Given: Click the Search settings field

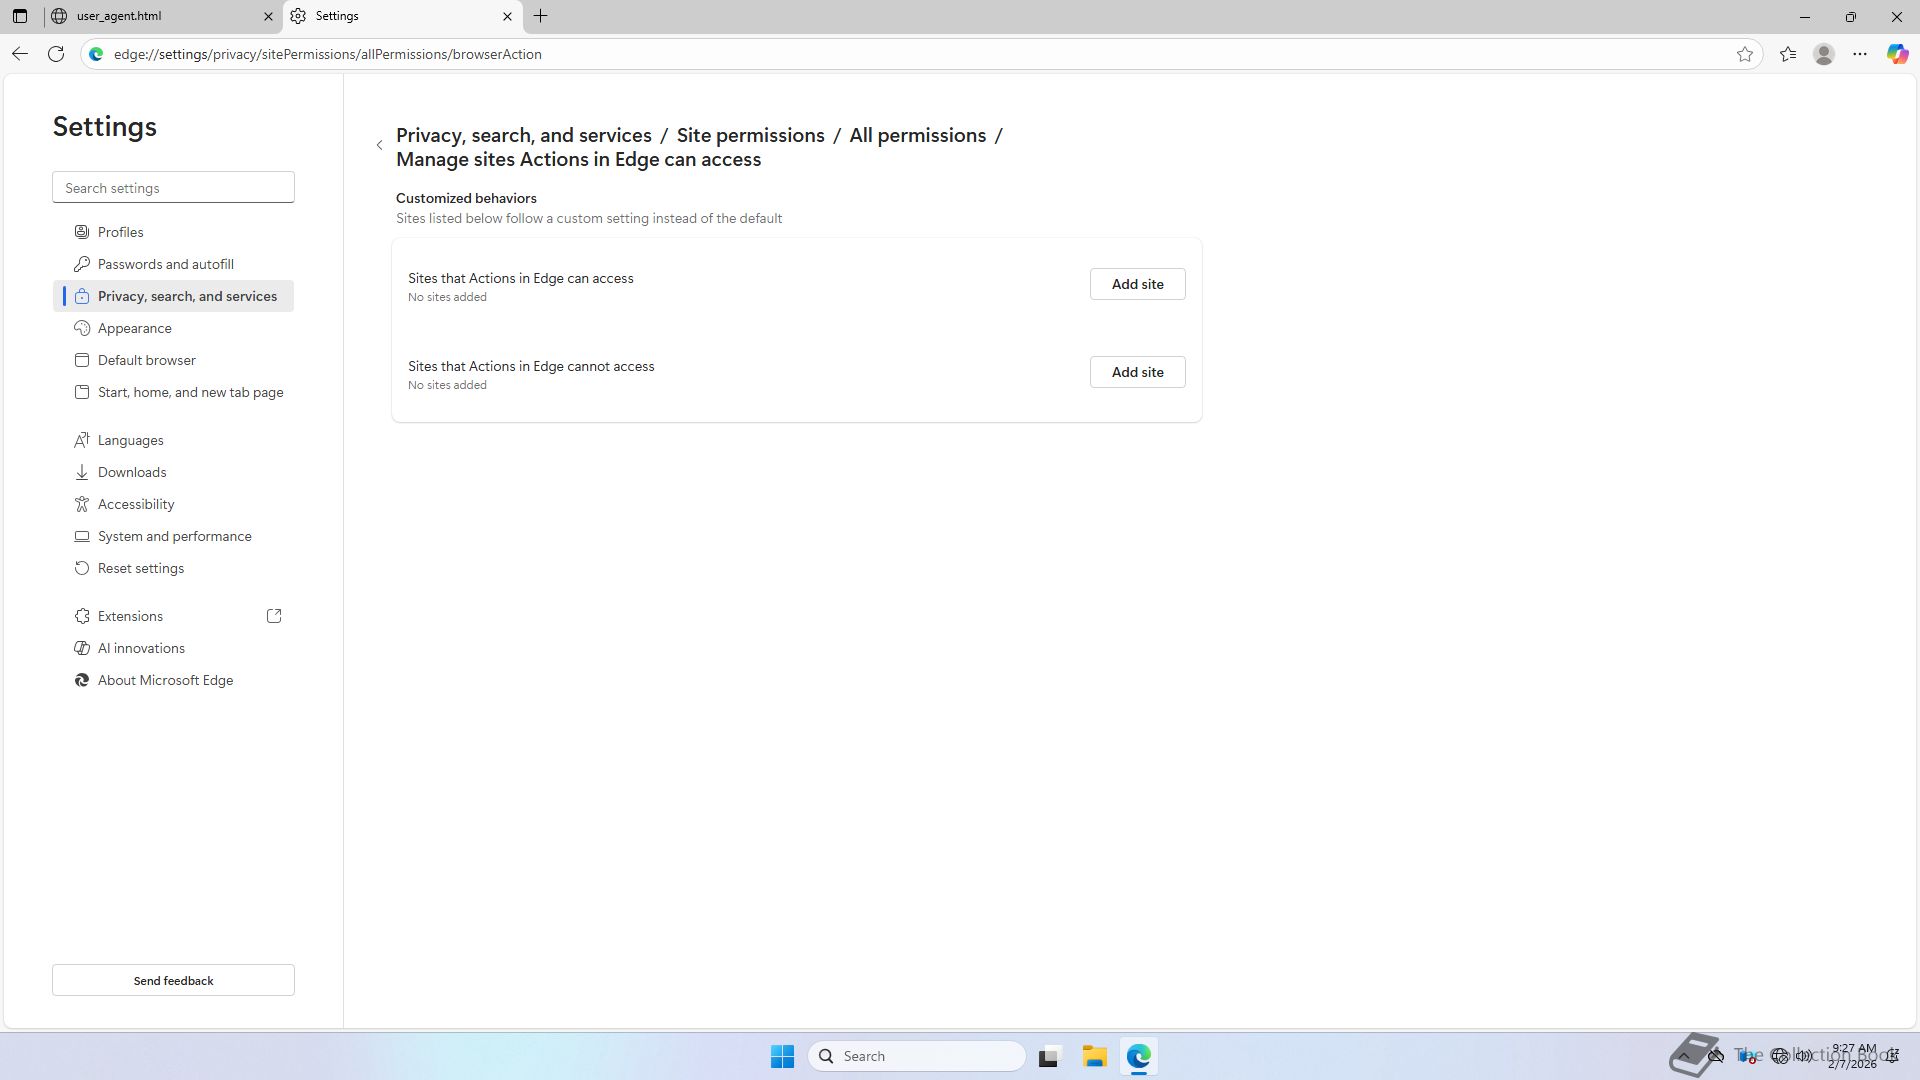Looking at the screenshot, I should pos(173,188).
